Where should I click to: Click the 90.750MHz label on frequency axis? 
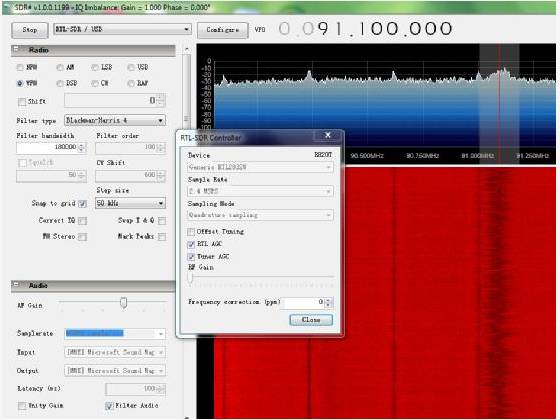click(422, 156)
